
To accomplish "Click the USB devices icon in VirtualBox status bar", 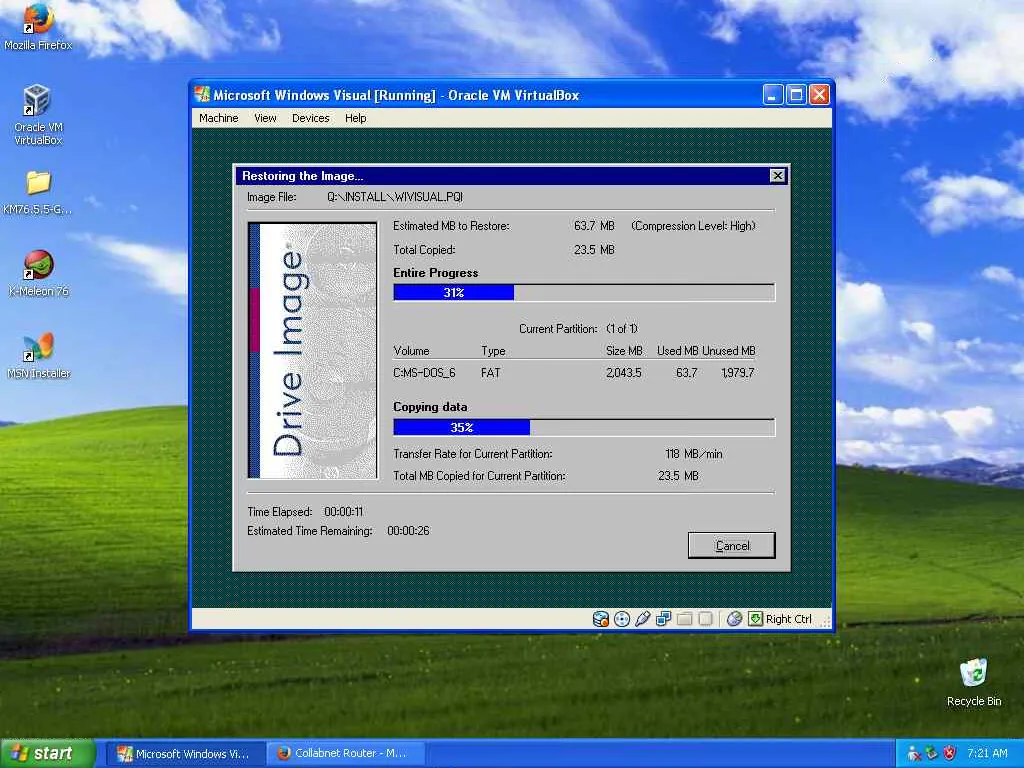I will coord(643,618).
